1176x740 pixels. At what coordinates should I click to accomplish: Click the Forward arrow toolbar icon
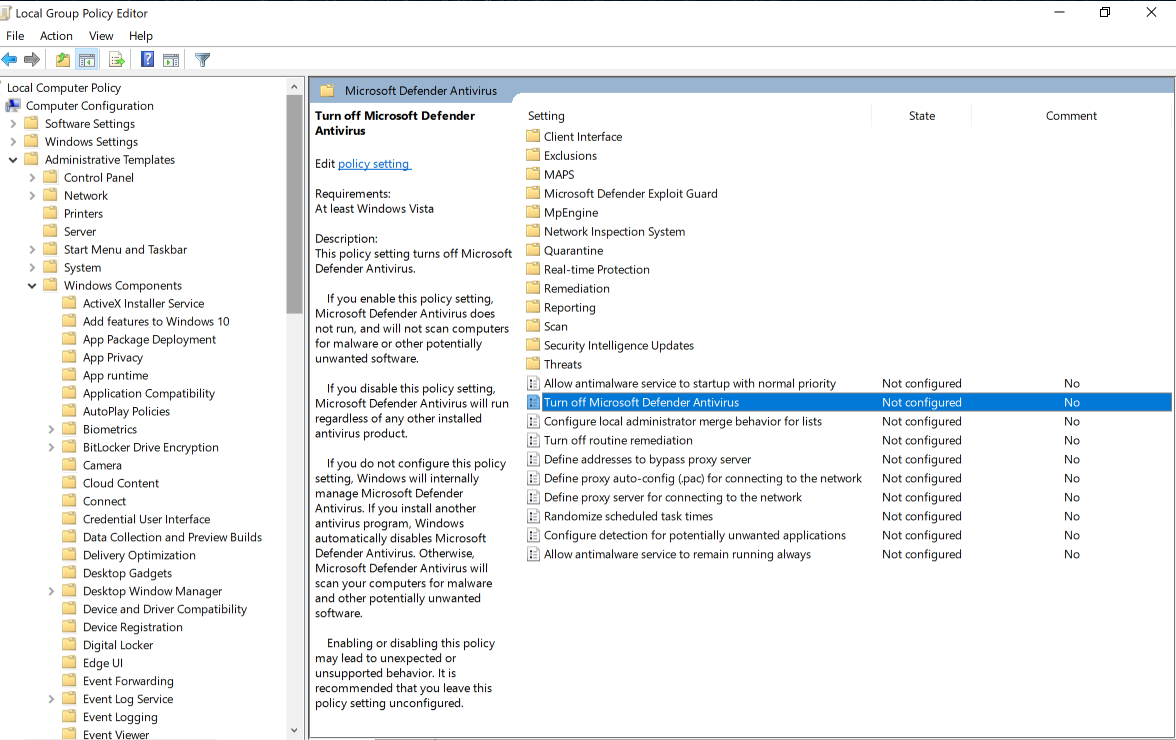pos(32,60)
